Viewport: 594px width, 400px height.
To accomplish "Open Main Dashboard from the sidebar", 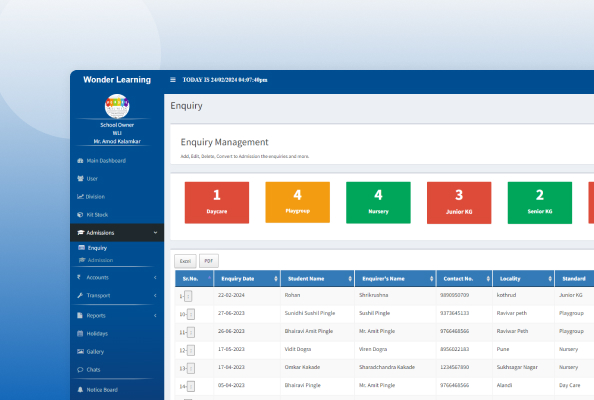I will [101, 161].
